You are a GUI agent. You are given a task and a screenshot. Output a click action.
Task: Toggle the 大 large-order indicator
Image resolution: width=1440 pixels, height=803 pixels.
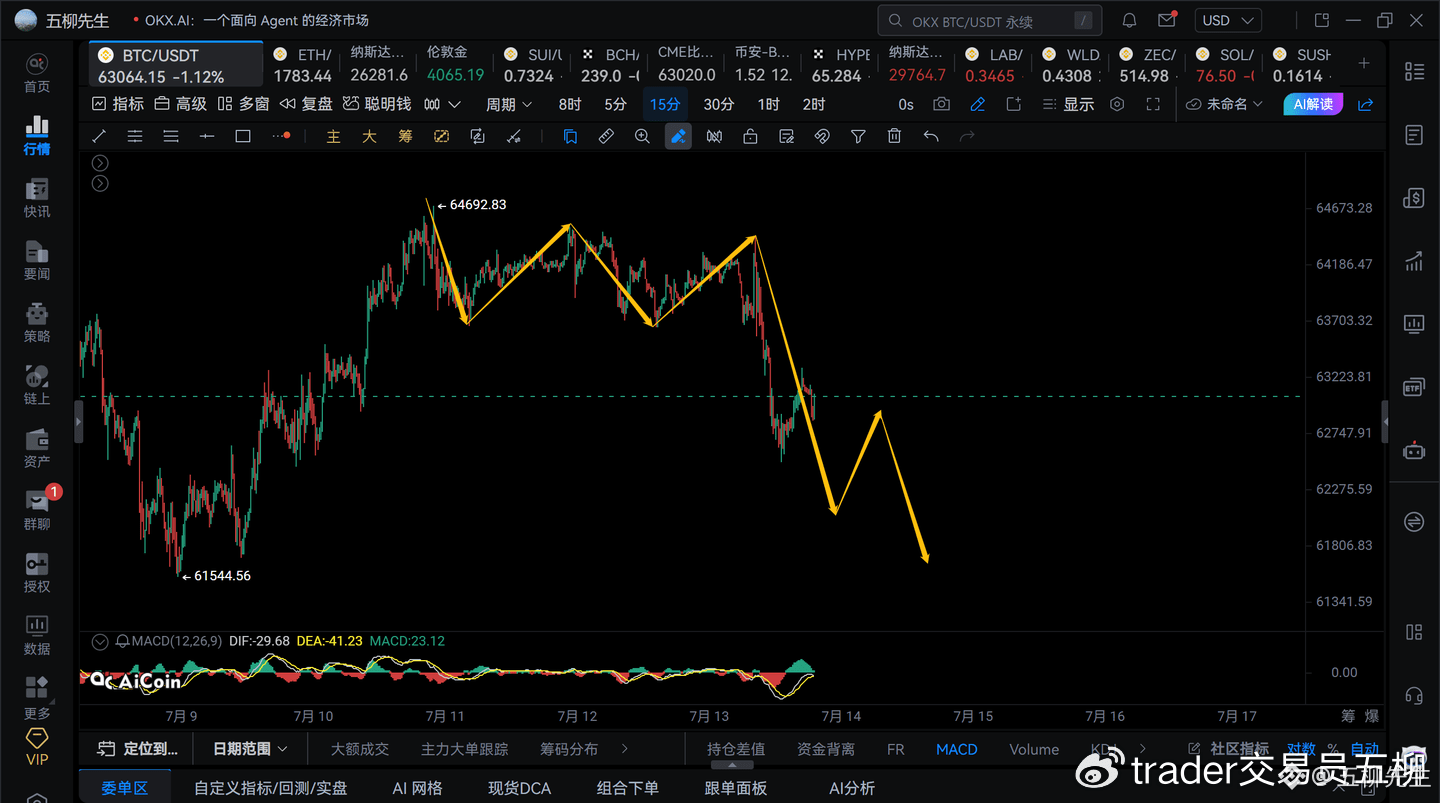tap(369, 136)
